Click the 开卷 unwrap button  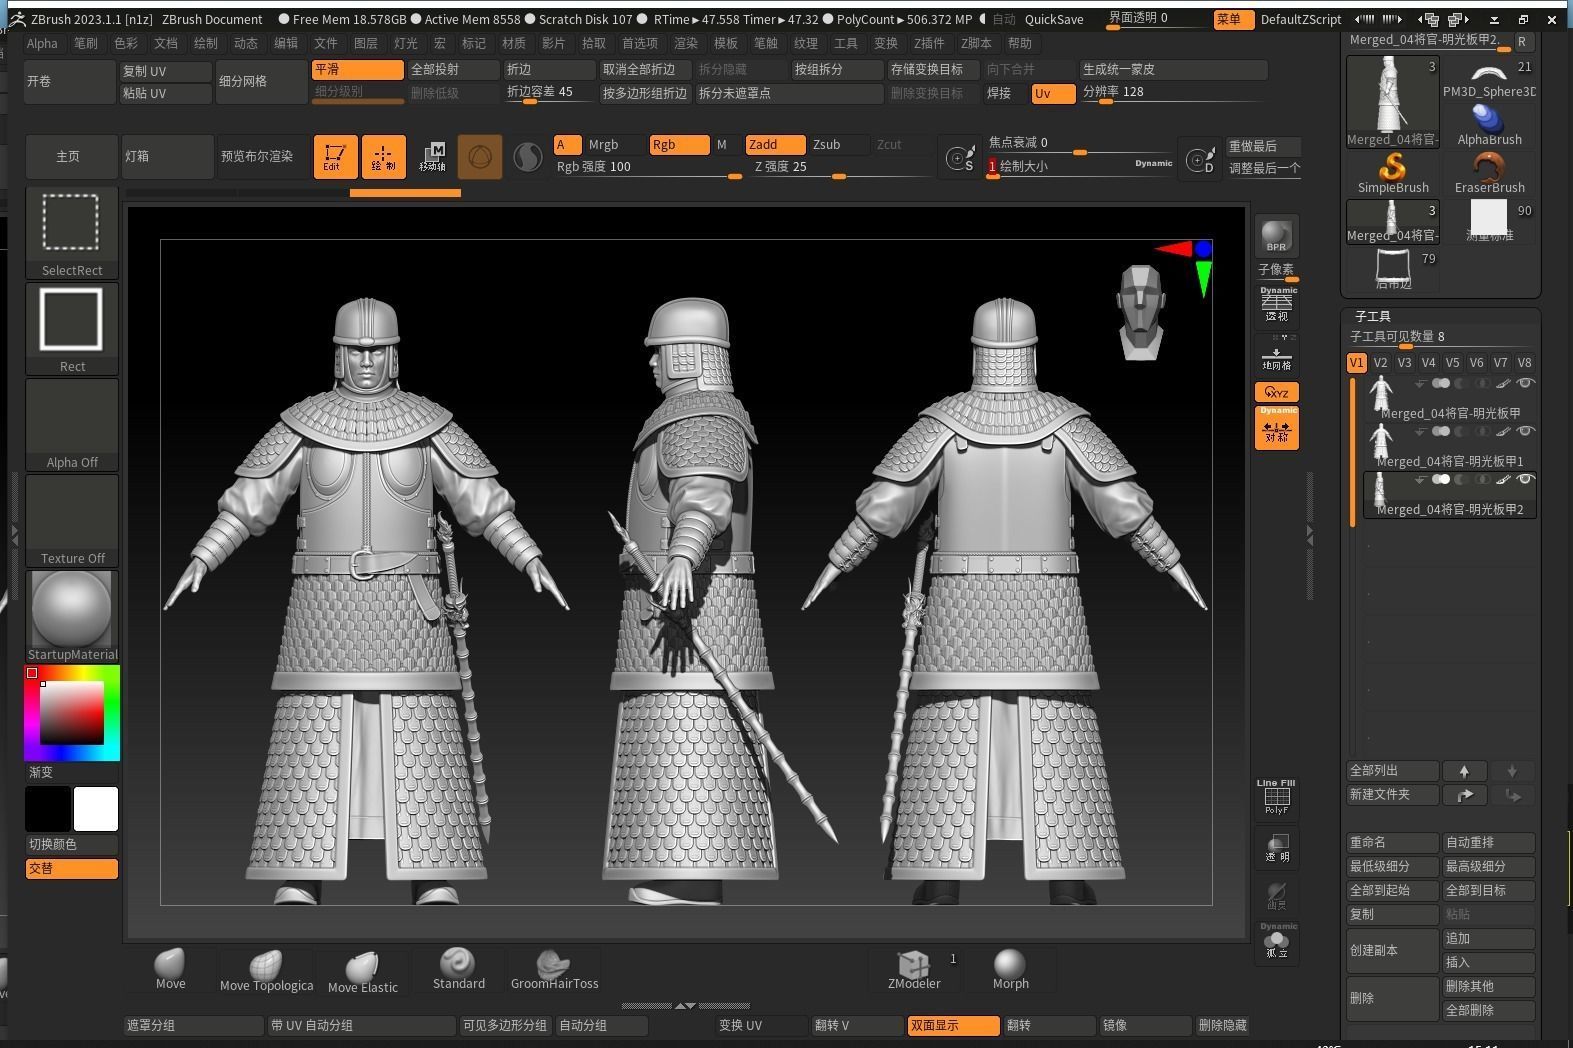70,82
